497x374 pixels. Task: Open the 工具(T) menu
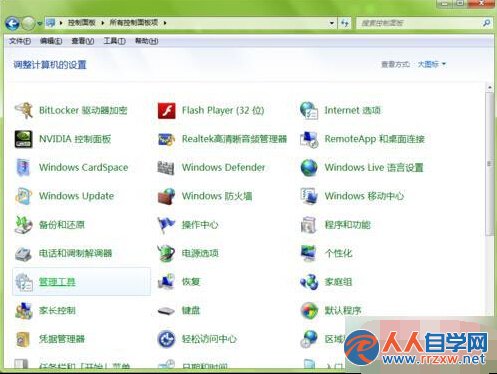(x=114, y=41)
